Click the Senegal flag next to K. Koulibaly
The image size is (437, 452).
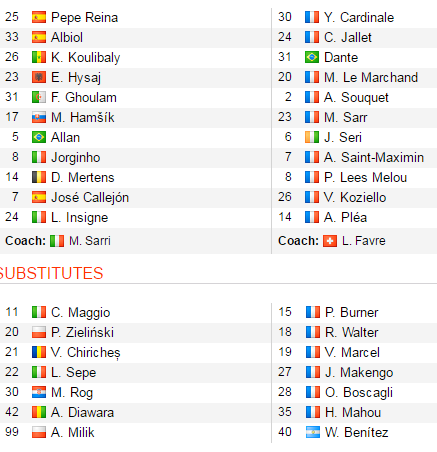(x=39, y=57)
